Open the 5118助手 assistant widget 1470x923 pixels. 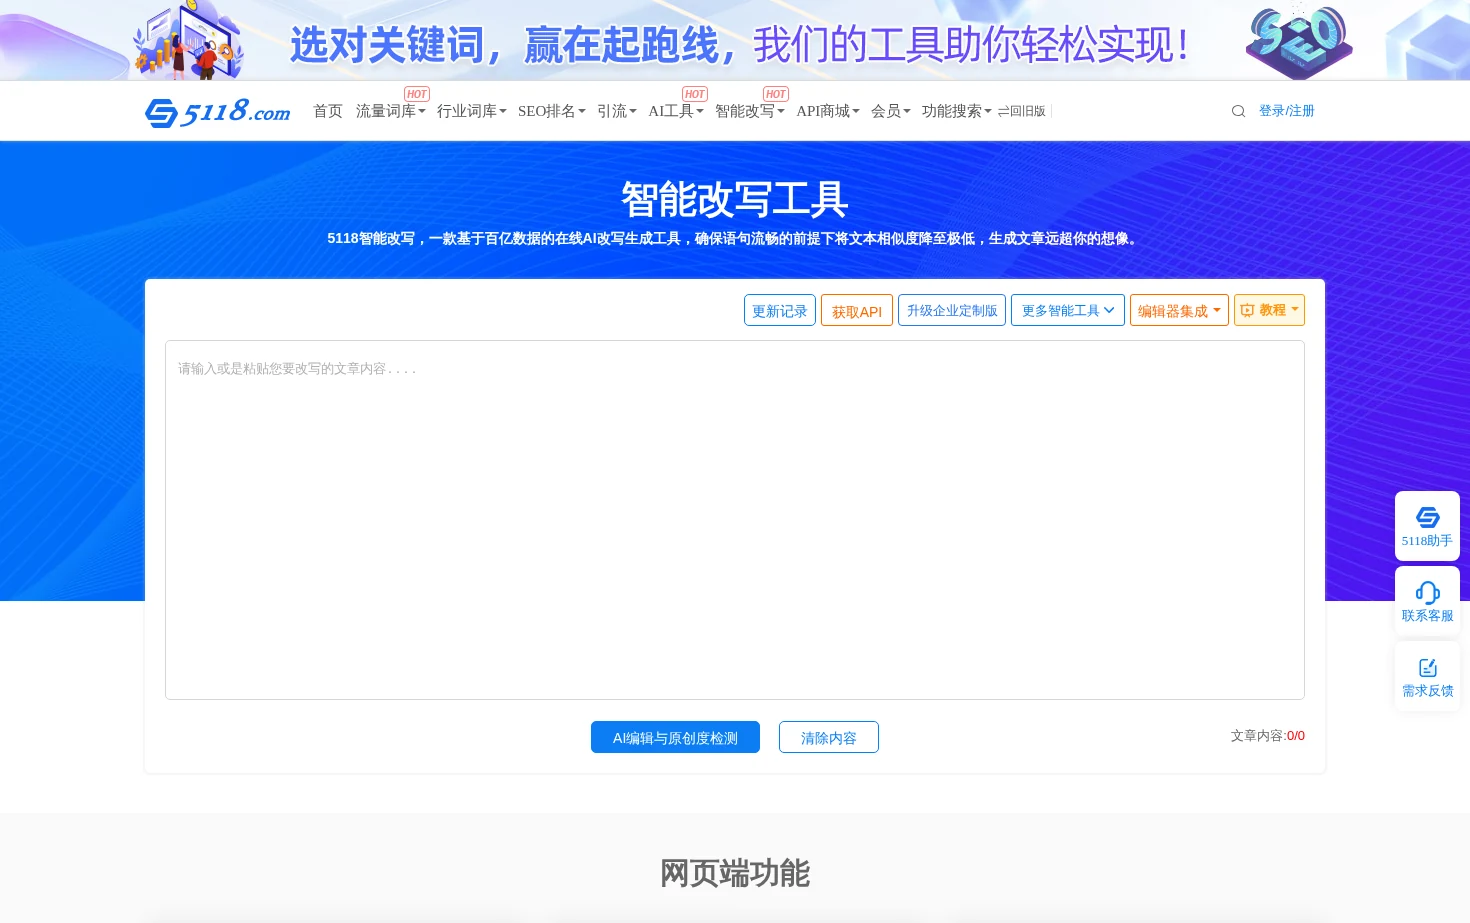point(1427,526)
